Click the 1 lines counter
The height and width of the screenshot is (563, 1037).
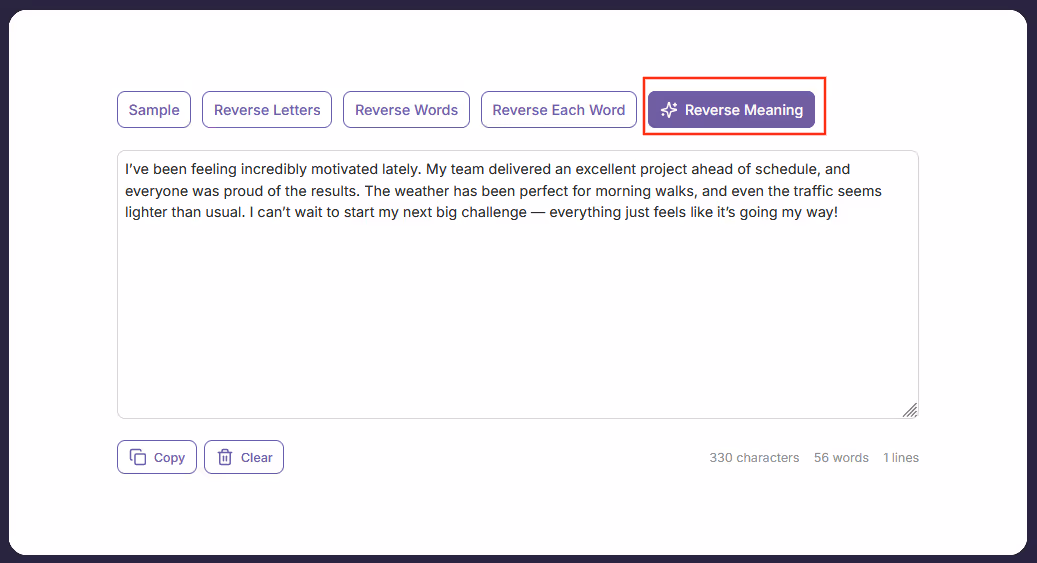901,458
